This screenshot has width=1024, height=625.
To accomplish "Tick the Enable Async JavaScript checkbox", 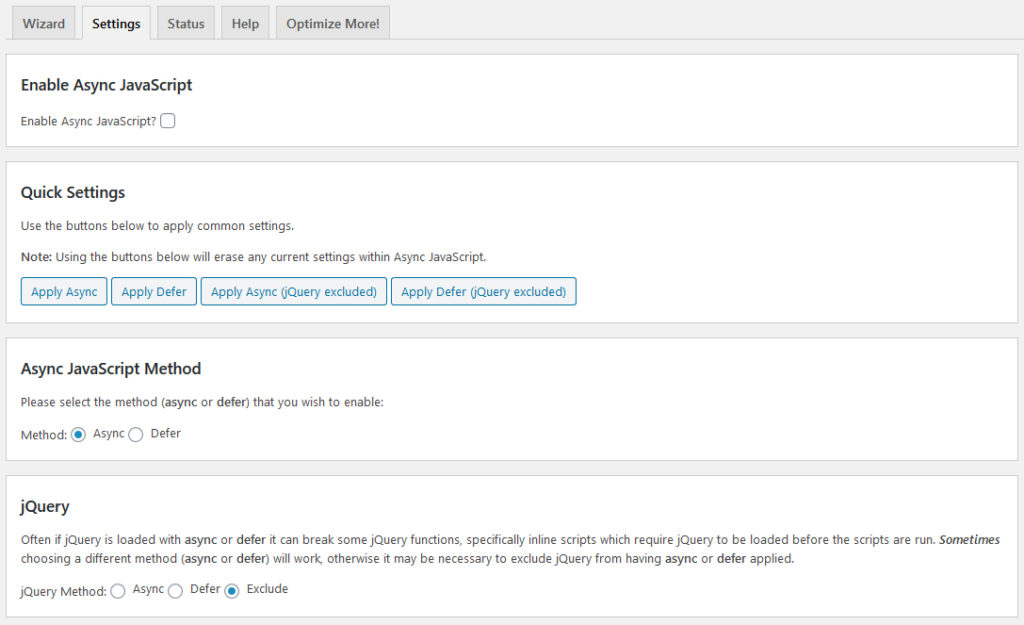I will (168, 121).
